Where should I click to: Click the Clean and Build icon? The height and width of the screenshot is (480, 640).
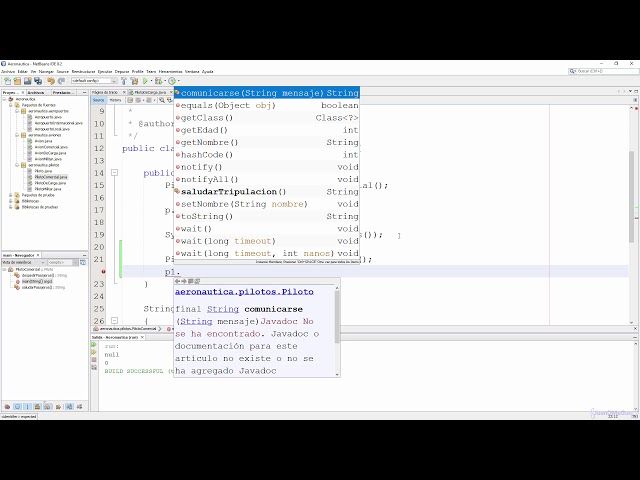(x=134, y=81)
